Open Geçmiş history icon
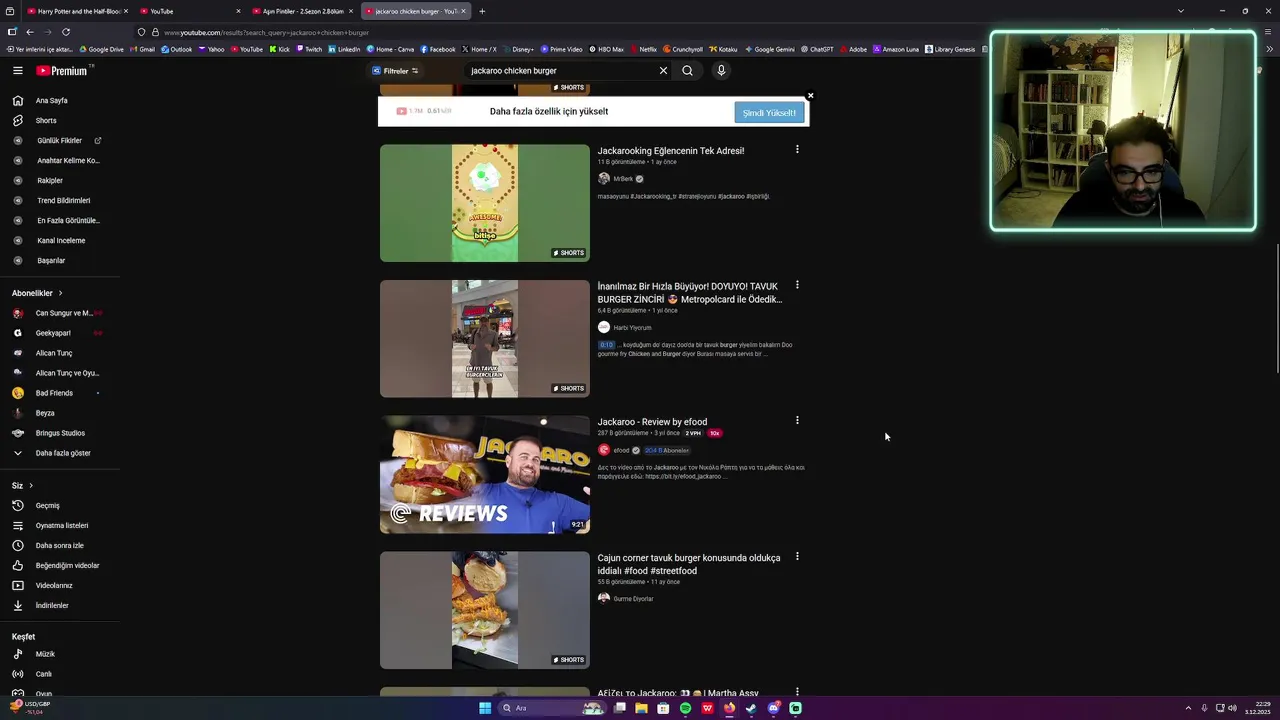This screenshot has width=1280, height=720. pos(17,506)
